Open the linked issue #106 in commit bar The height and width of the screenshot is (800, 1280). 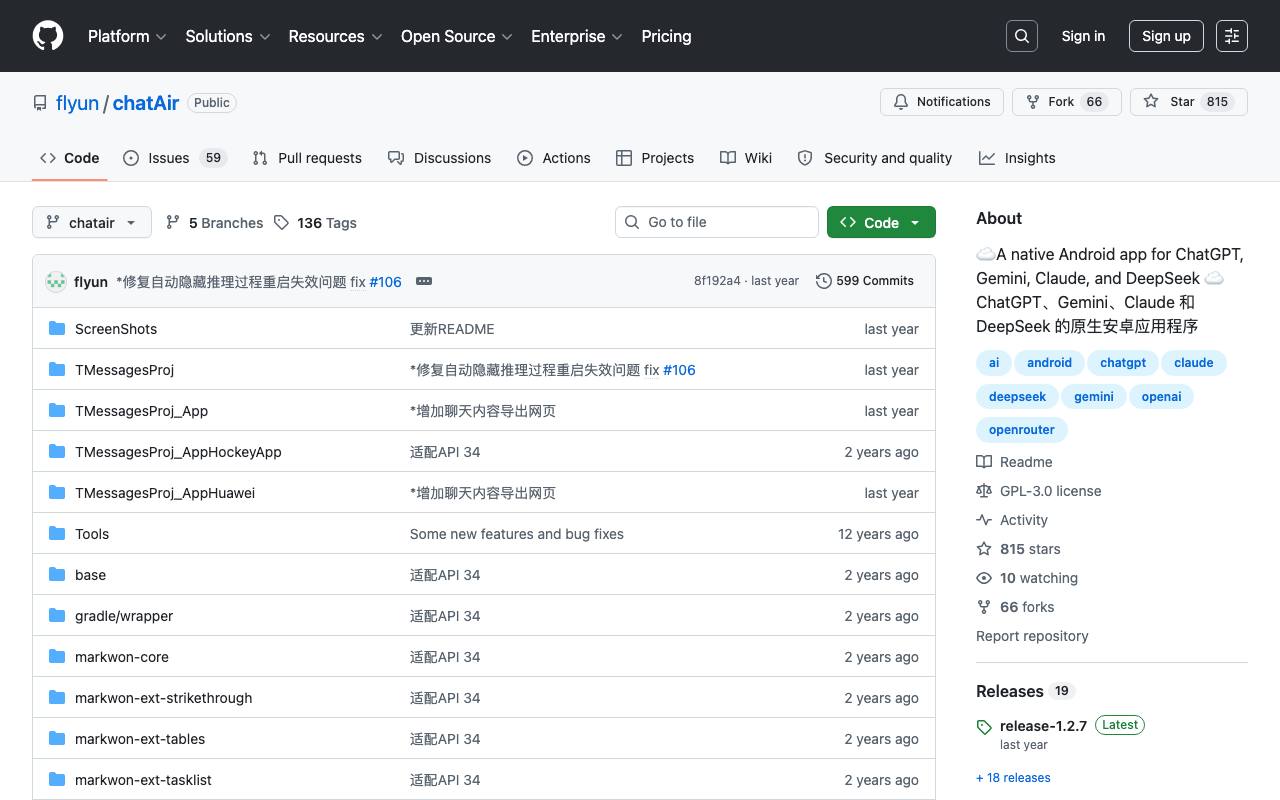click(385, 282)
